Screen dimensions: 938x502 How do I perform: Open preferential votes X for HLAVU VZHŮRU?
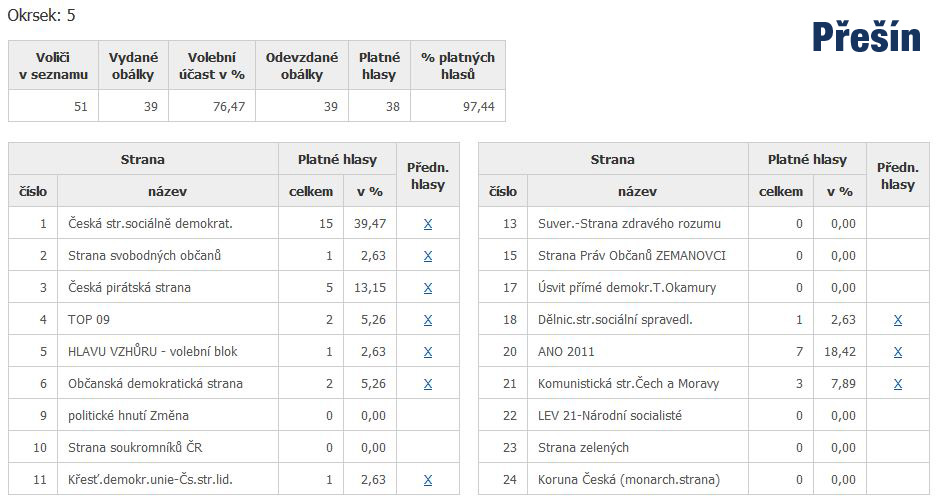tap(428, 352)
